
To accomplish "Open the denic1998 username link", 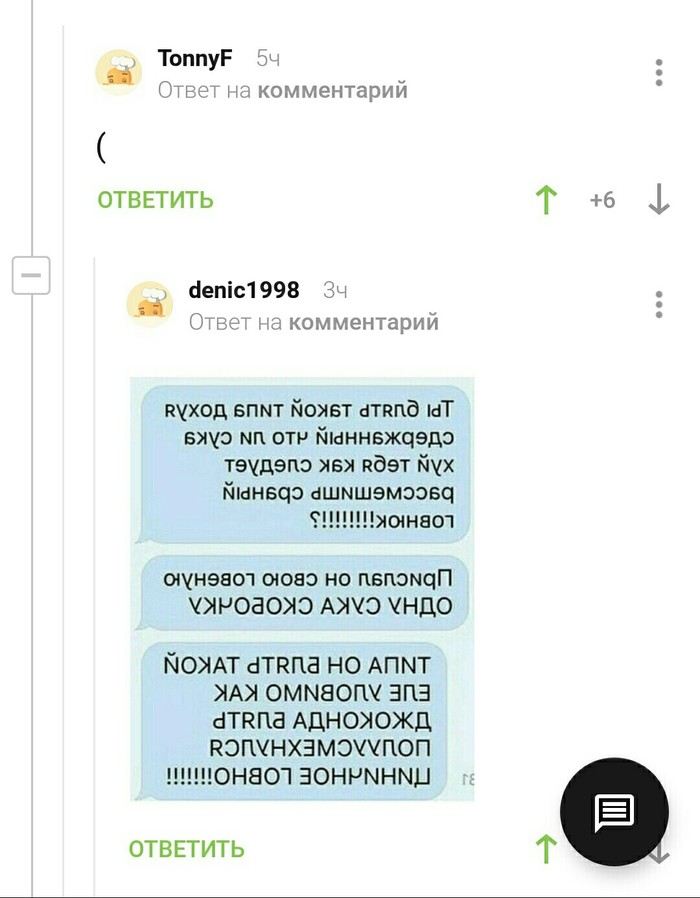I will 244,290.
